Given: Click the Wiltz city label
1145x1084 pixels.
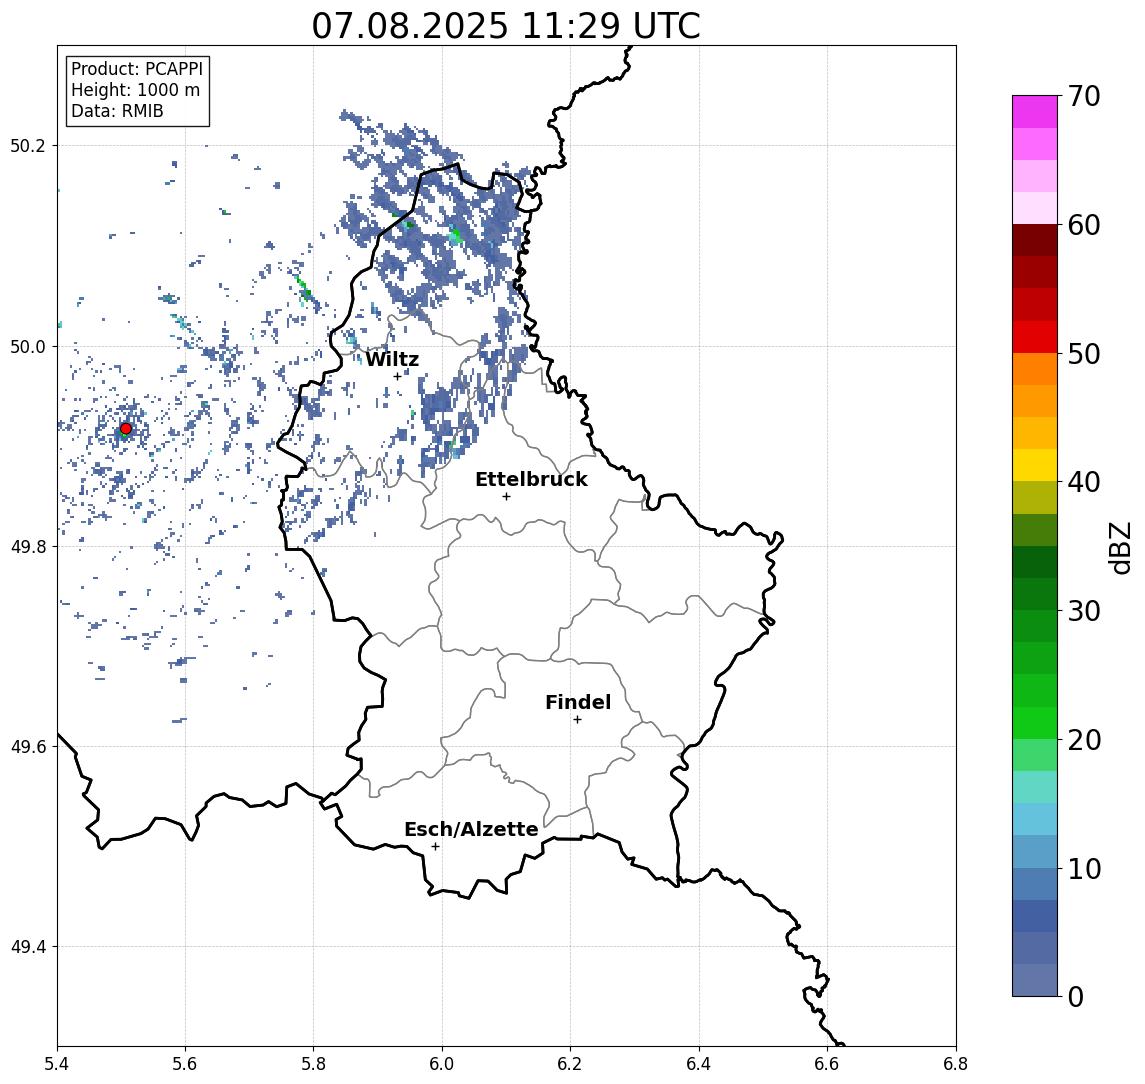Looking at the screenshot, I should (392, 359).
